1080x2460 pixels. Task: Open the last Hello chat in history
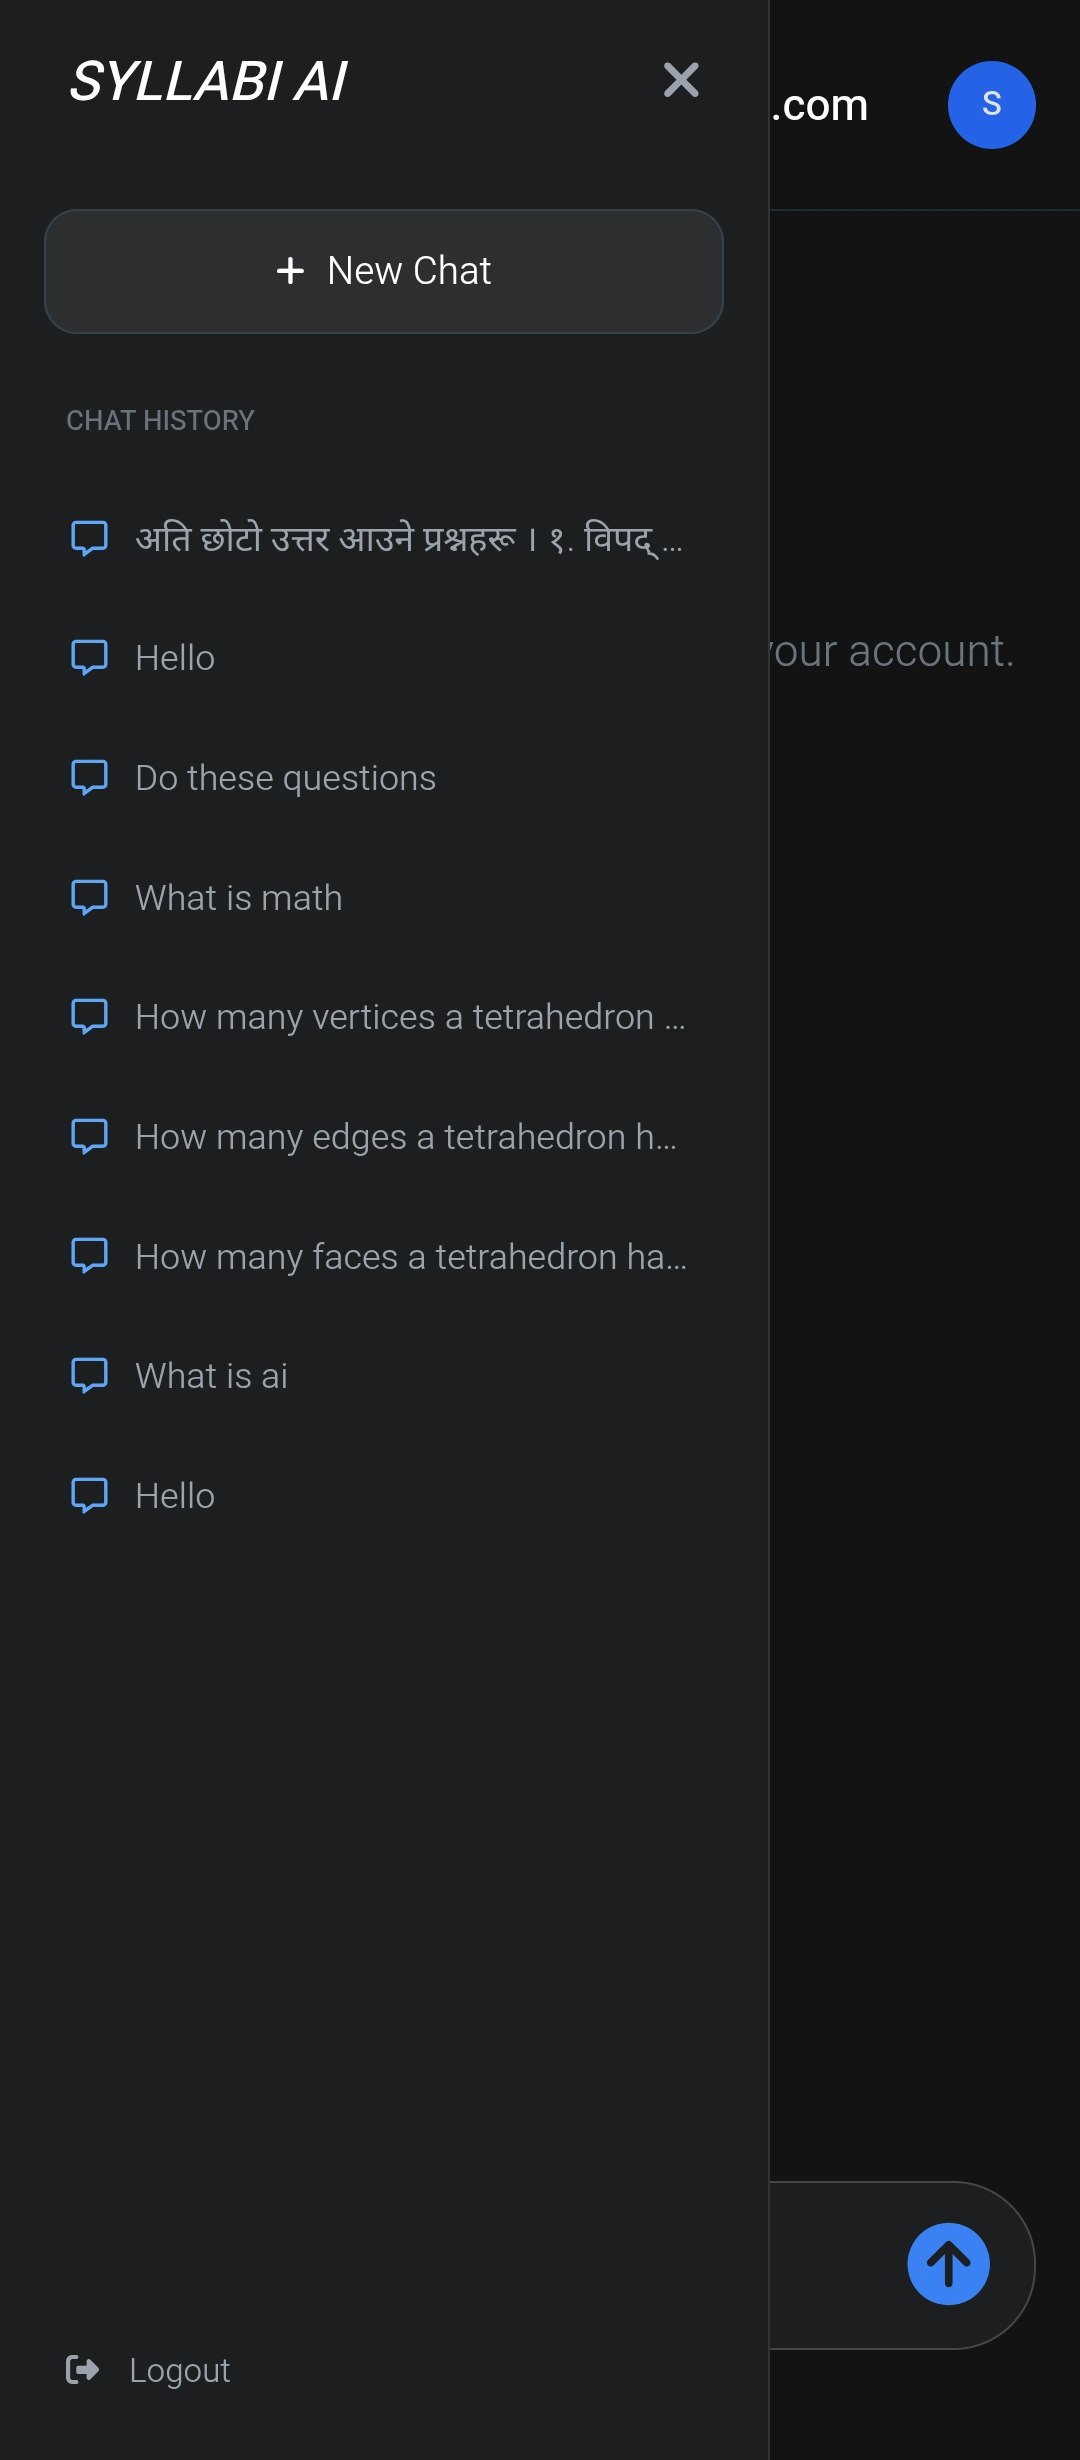(174, 1495)
